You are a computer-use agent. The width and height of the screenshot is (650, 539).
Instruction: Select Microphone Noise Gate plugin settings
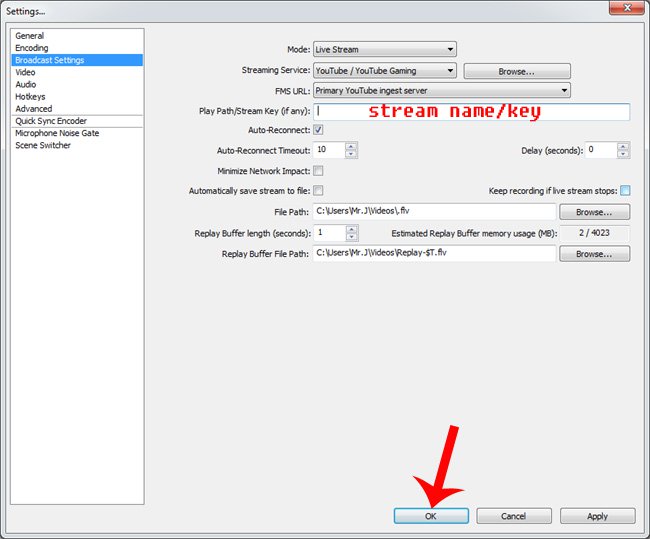tap(57, 133)
